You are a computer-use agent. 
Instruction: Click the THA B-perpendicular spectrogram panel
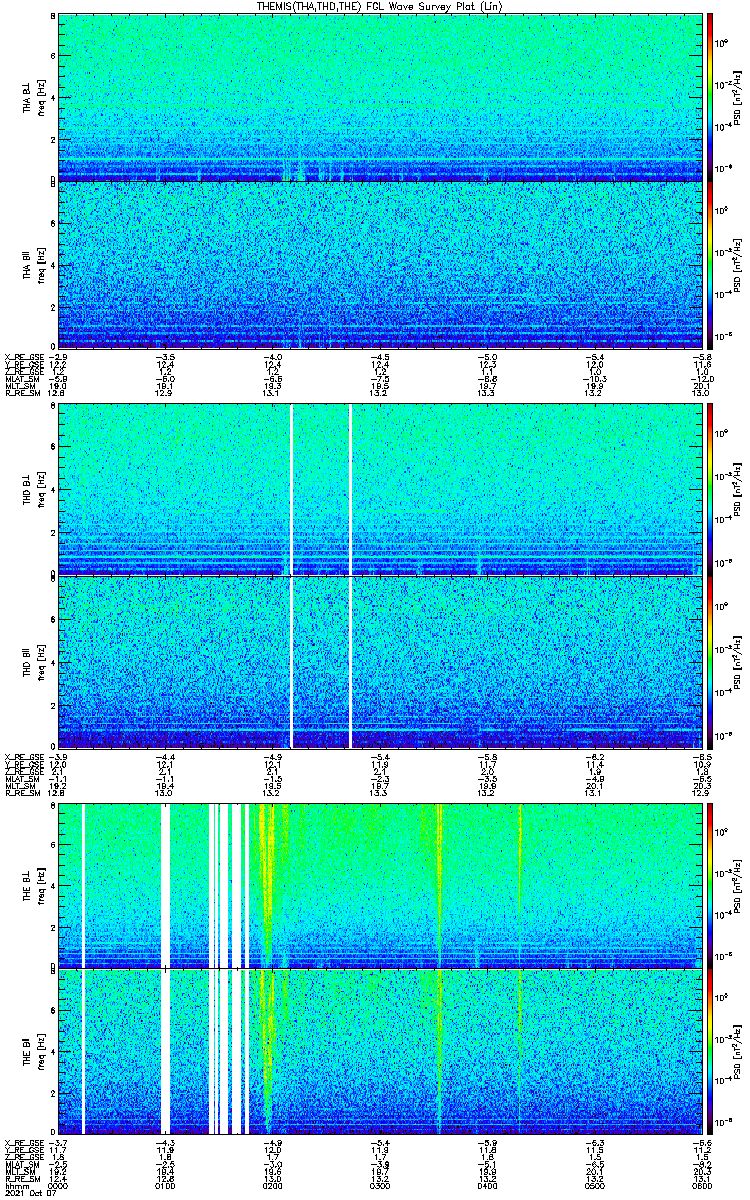(x=378, y=96)
